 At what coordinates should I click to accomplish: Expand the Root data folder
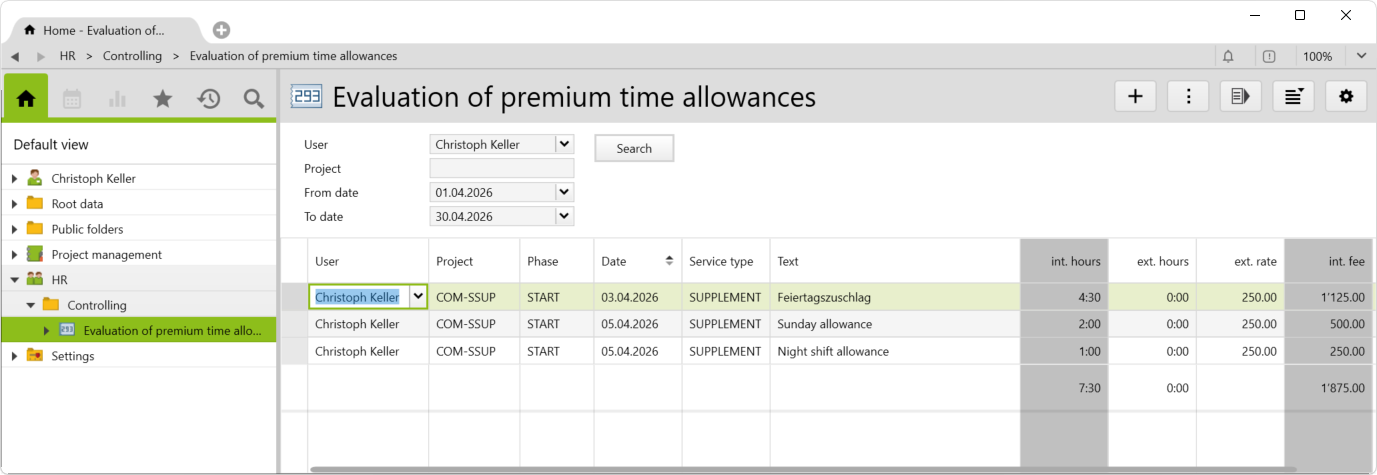14,204
